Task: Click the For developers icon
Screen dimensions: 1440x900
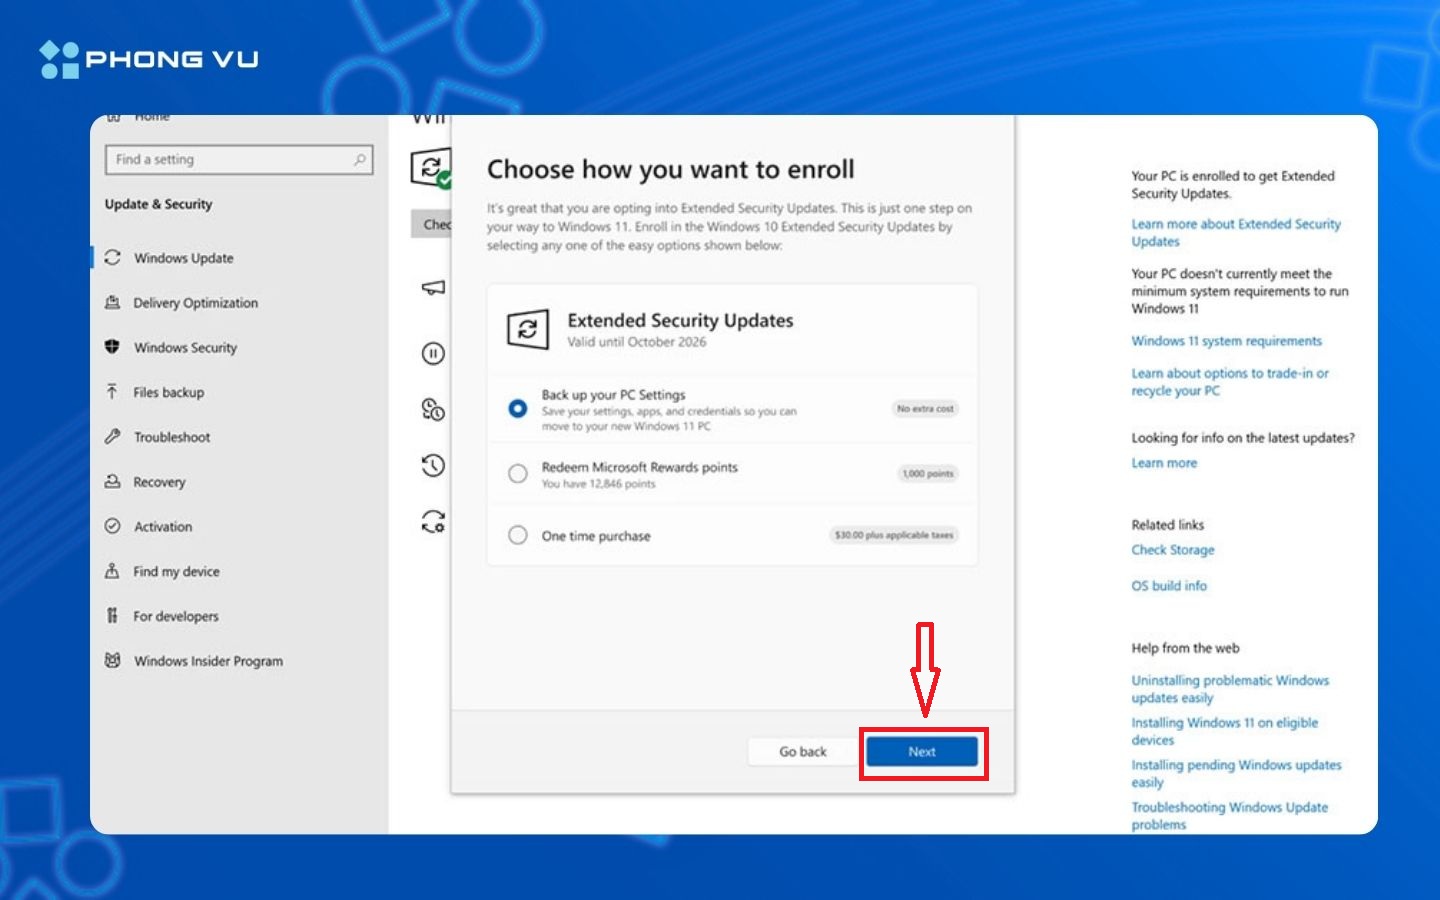Action: click(x=112, y=616)
